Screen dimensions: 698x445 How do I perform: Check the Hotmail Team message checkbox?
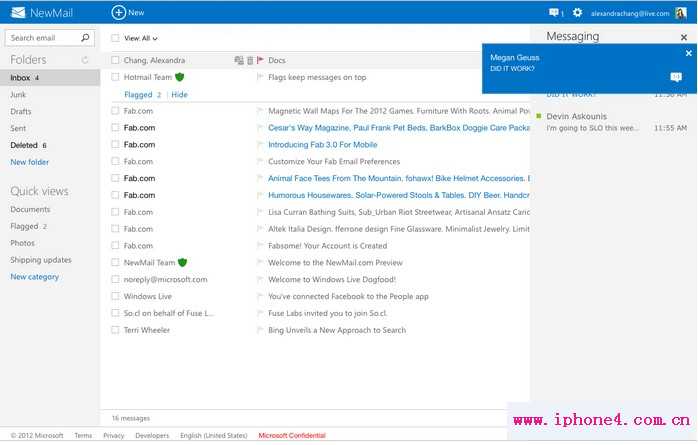click(115, 77)
